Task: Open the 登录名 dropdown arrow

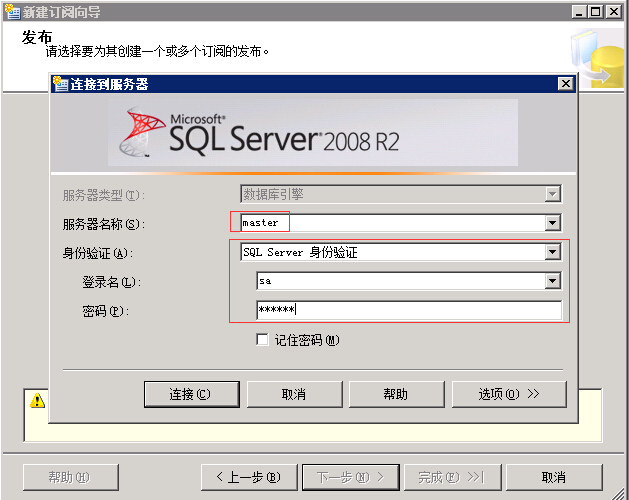Action: tap(553, 281)
